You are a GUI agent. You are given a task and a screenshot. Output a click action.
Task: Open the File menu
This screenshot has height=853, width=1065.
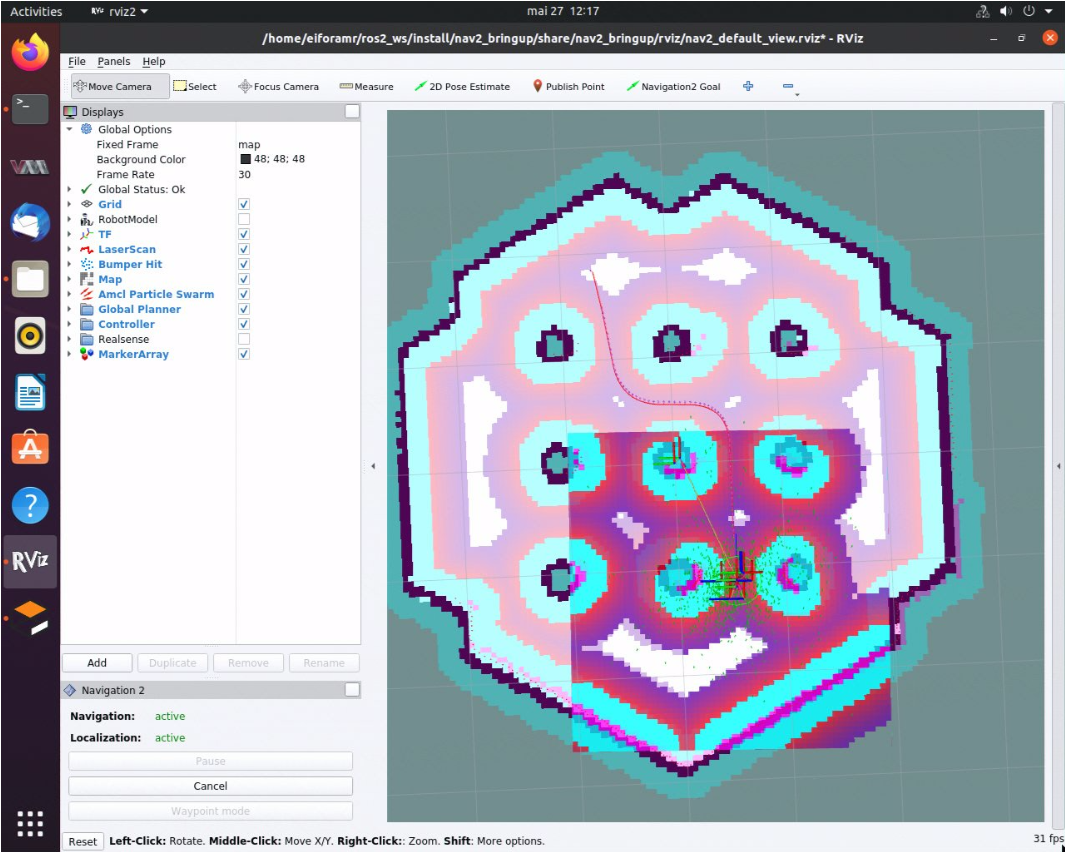(77, 62)
